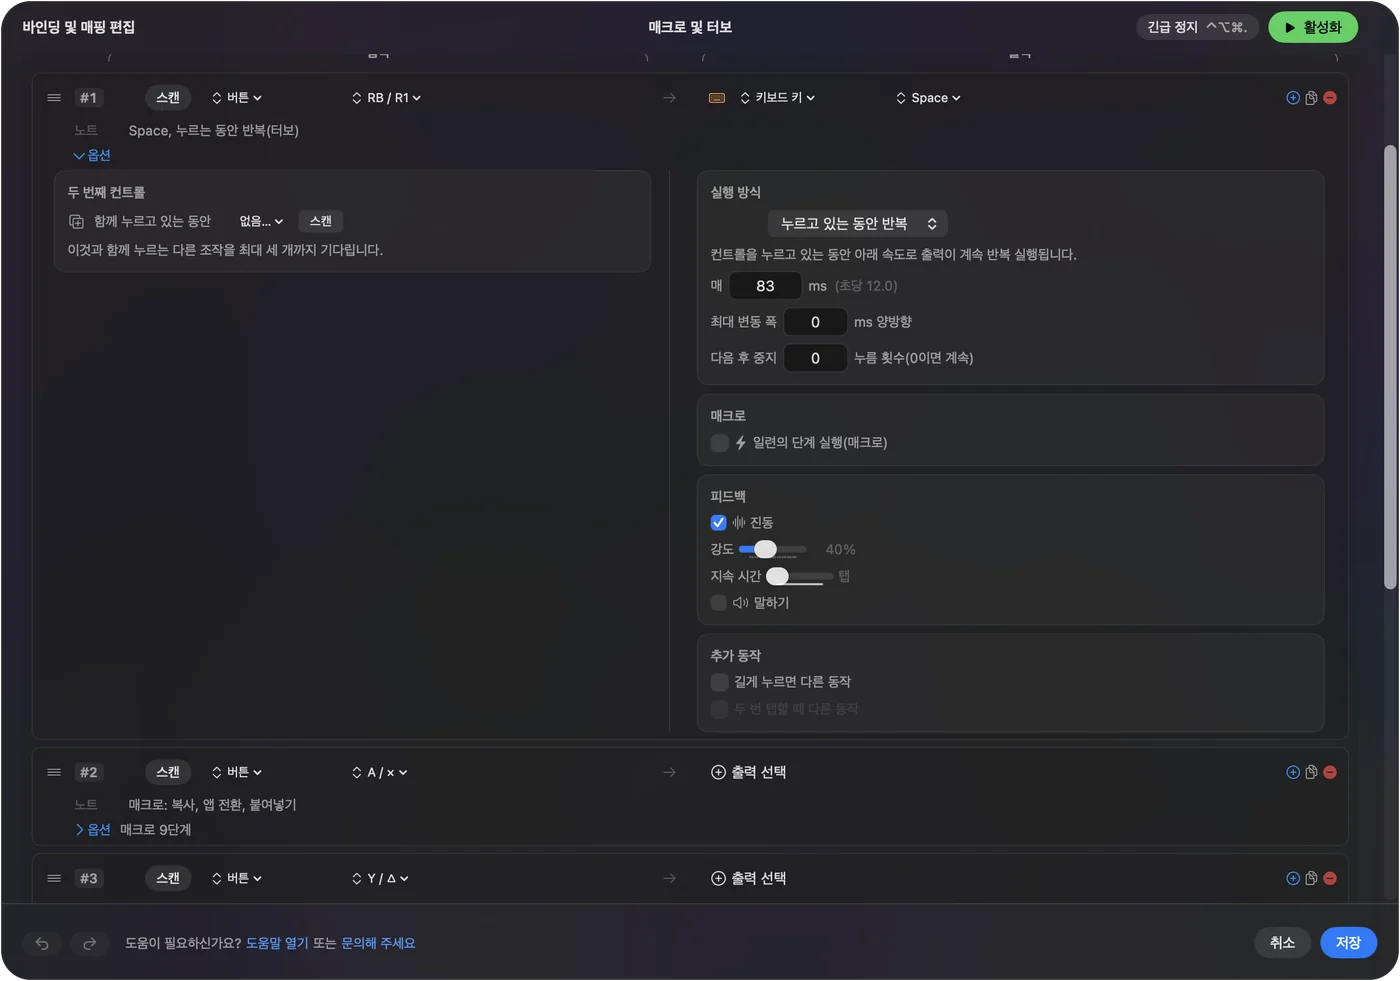
Task: Remove binding row #3
Action: point(1330,878)
